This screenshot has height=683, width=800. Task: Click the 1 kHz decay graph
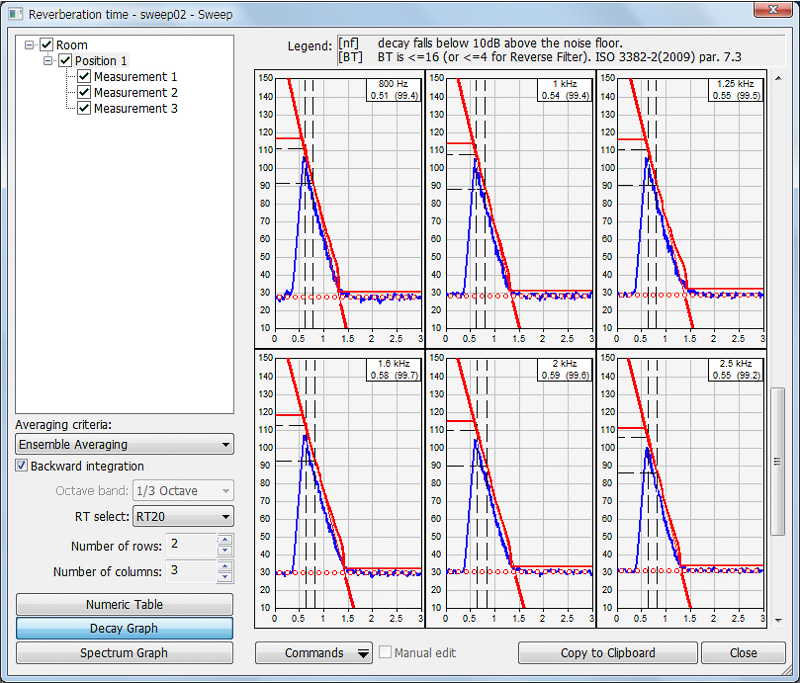tap(510, 209)
